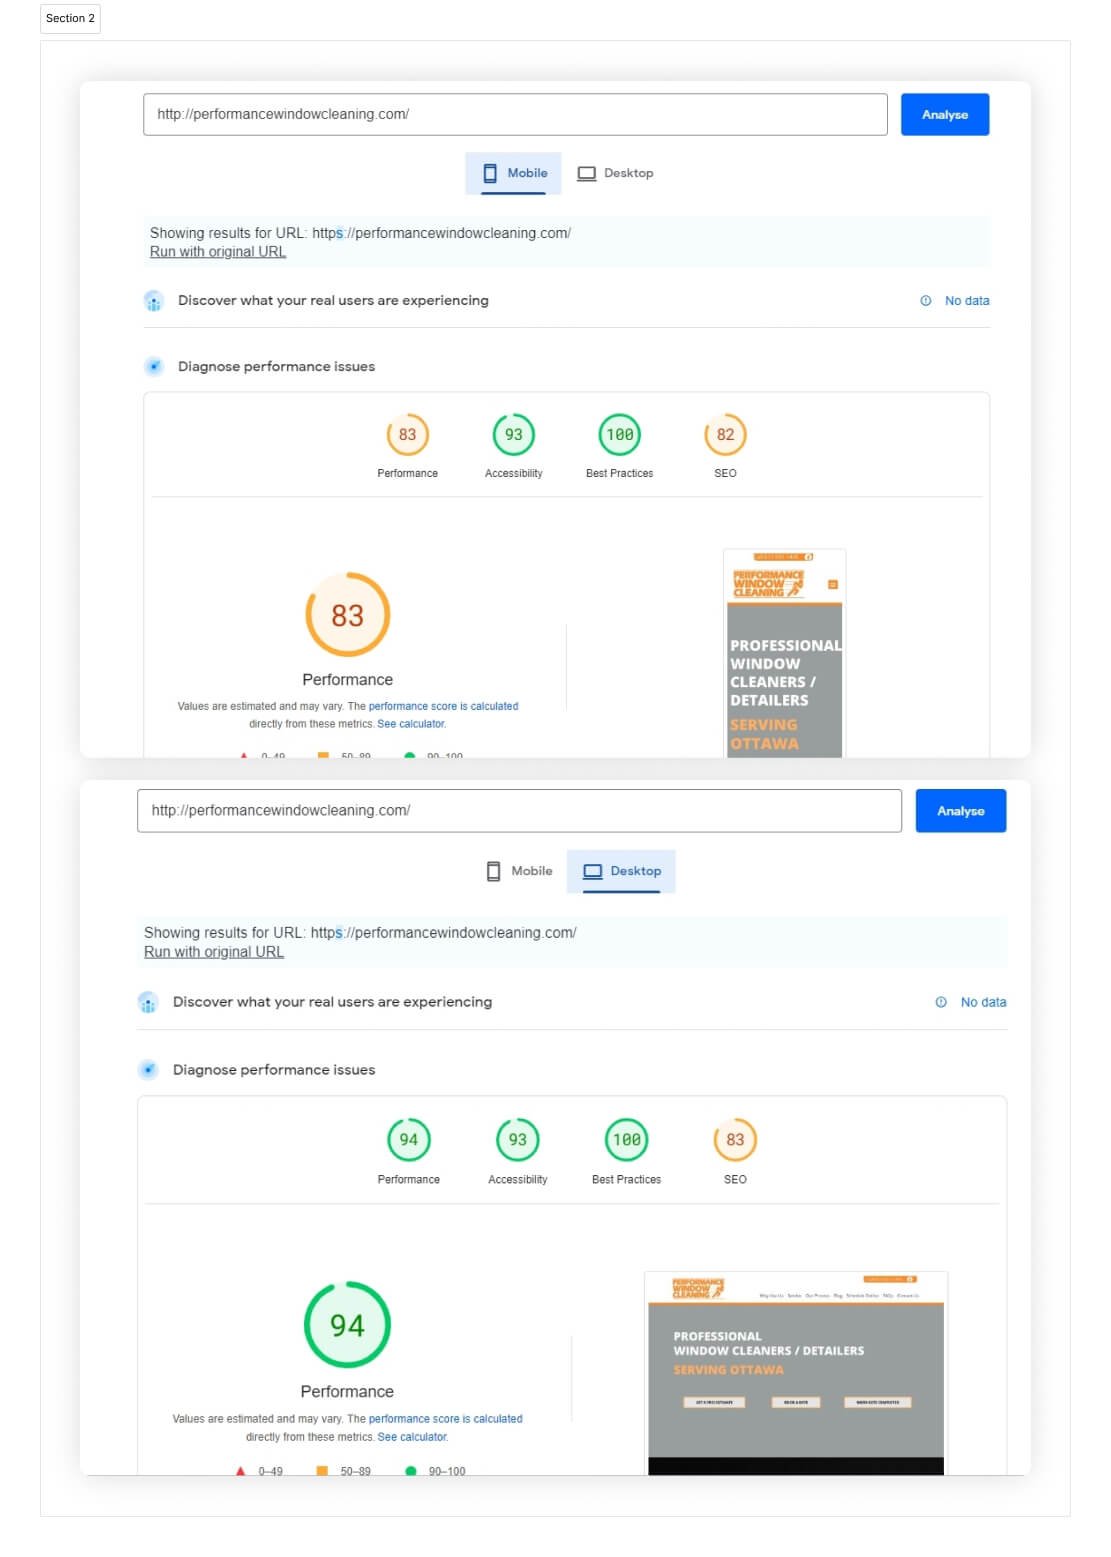This screenshot has height=1557, width=1111.
Task: Click the real users icon in the desktop report
Action: tap(148, 1002)
